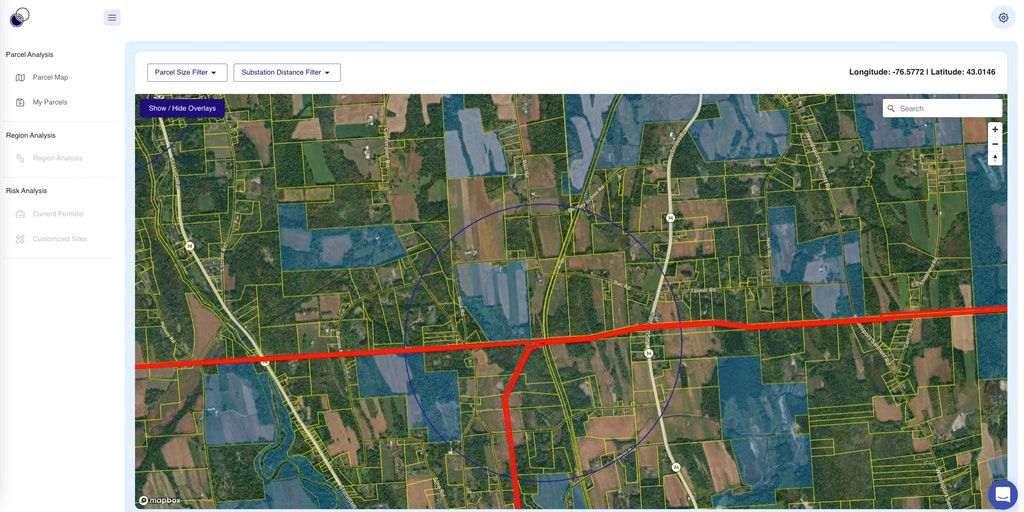Open the Parcel Size Filter dropdown
Viewport: 1024px width, 512px height.
[187, 72]
